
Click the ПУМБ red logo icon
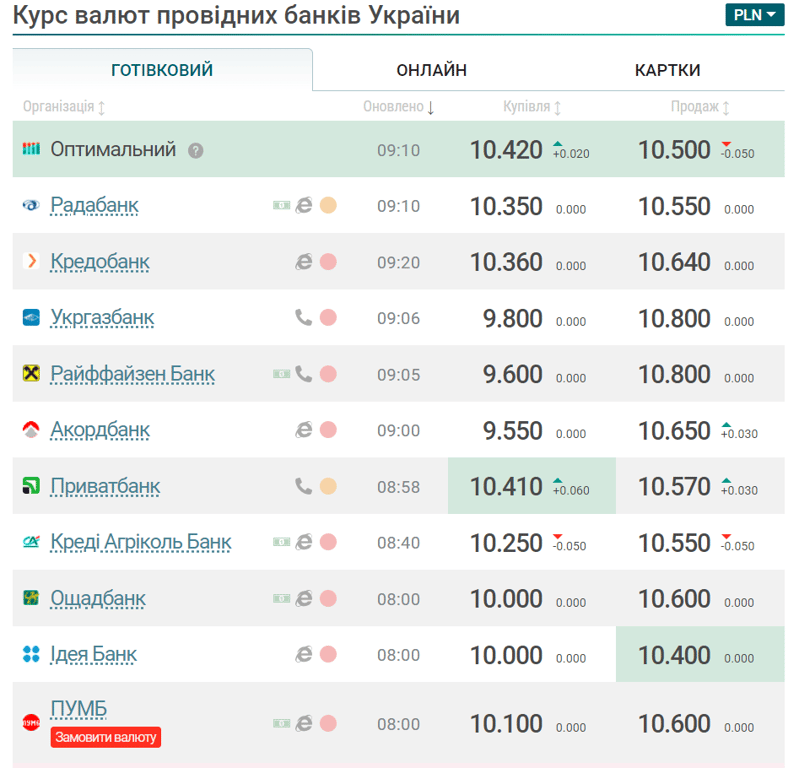31,723
